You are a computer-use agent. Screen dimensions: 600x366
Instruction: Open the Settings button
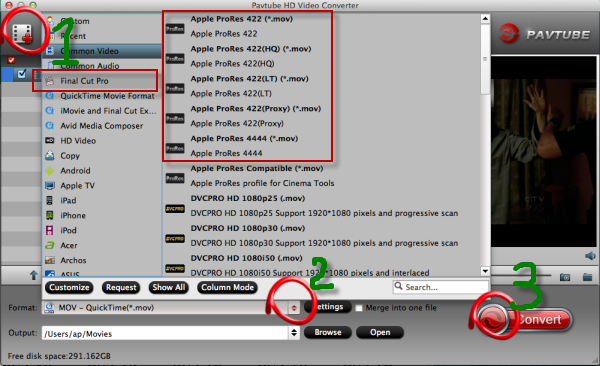click(x=328, y=307)
